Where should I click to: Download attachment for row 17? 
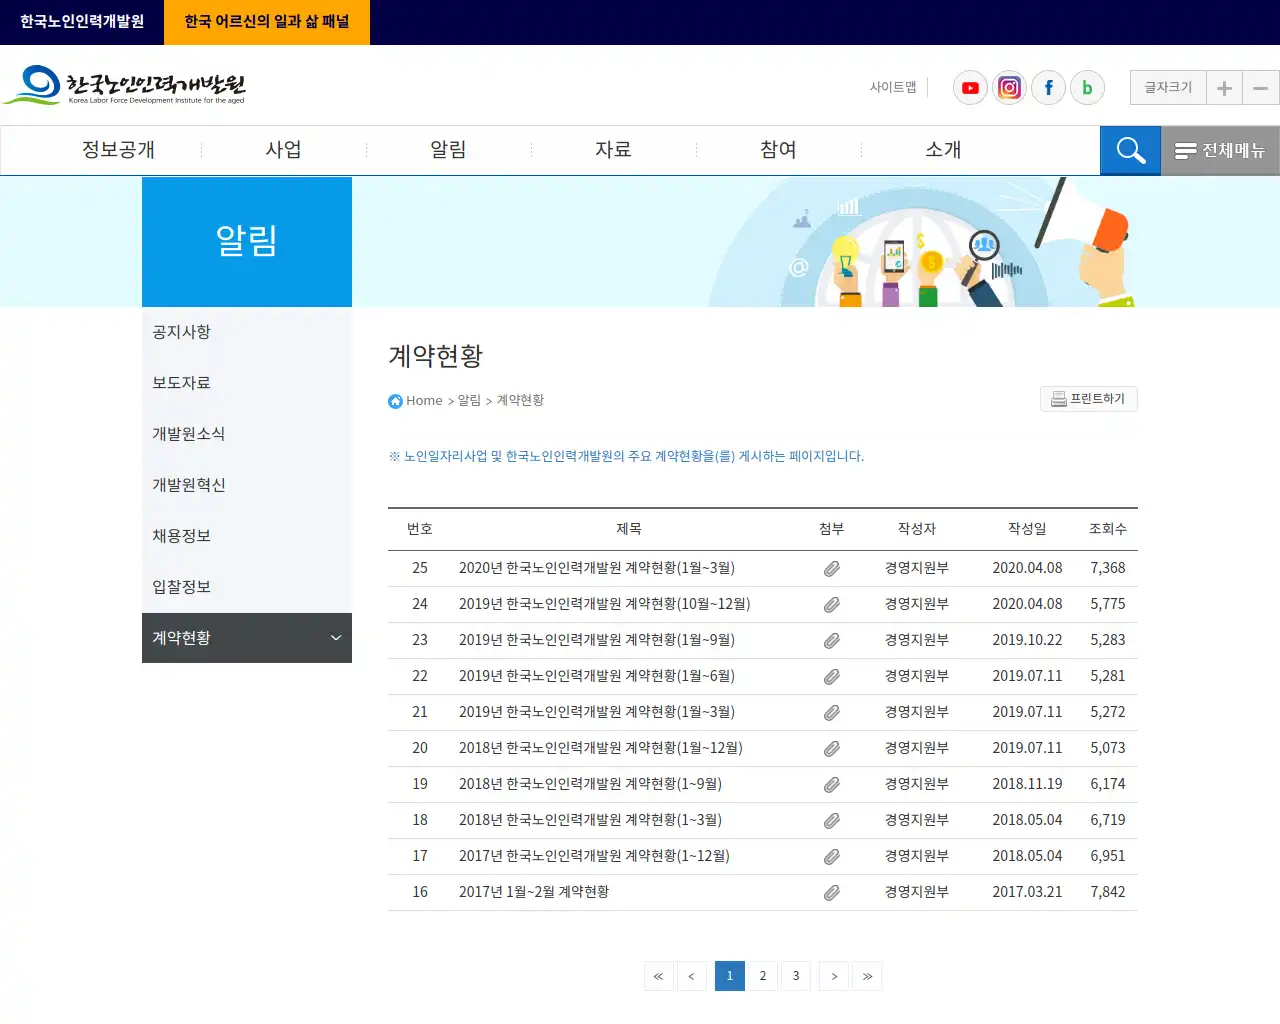click(831, 857)
